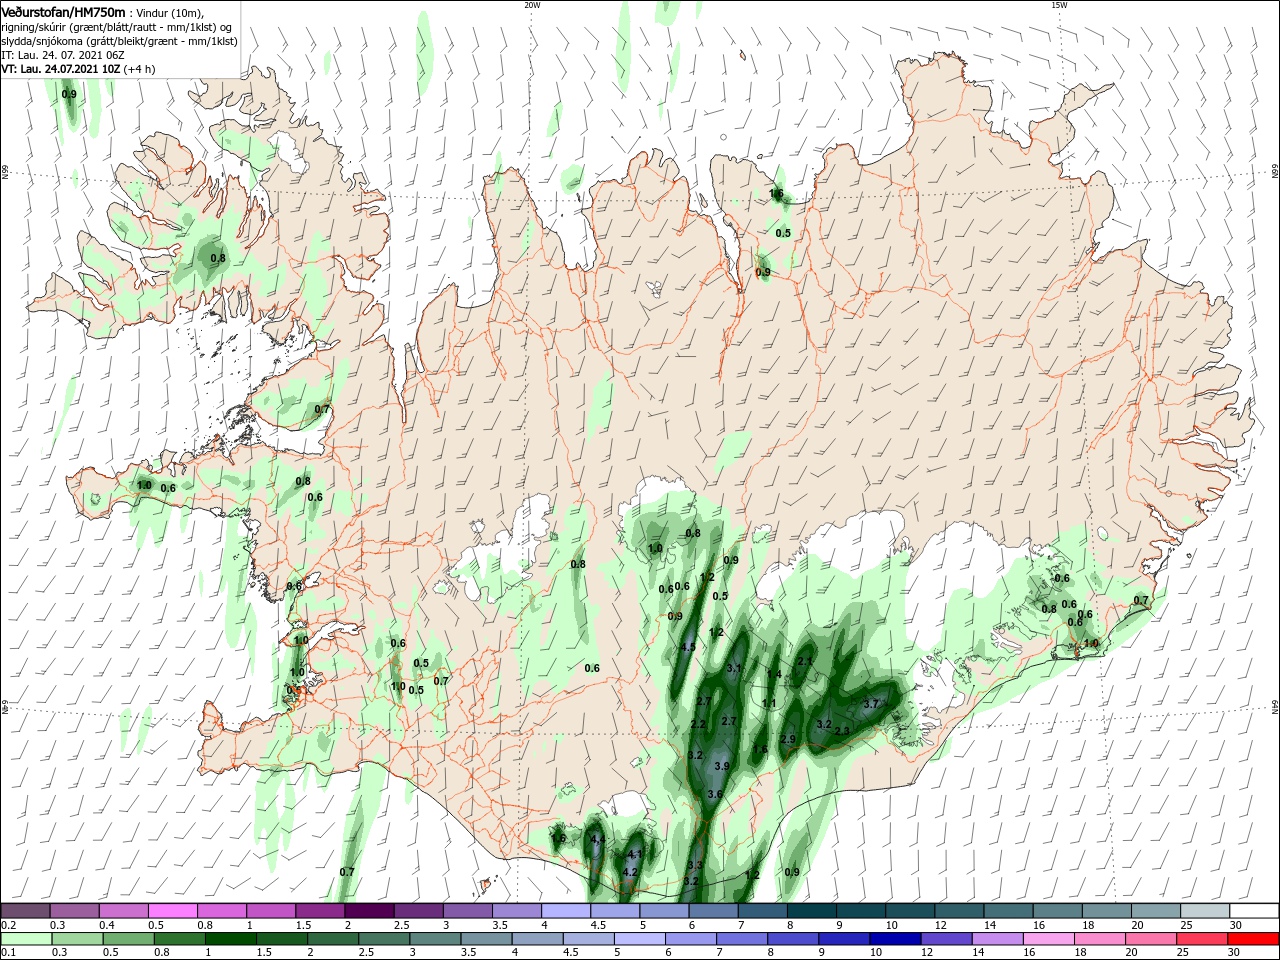1280x960 pixels.
Task: Click the precipitation value '3.3'
Action: tap(696, 865)
